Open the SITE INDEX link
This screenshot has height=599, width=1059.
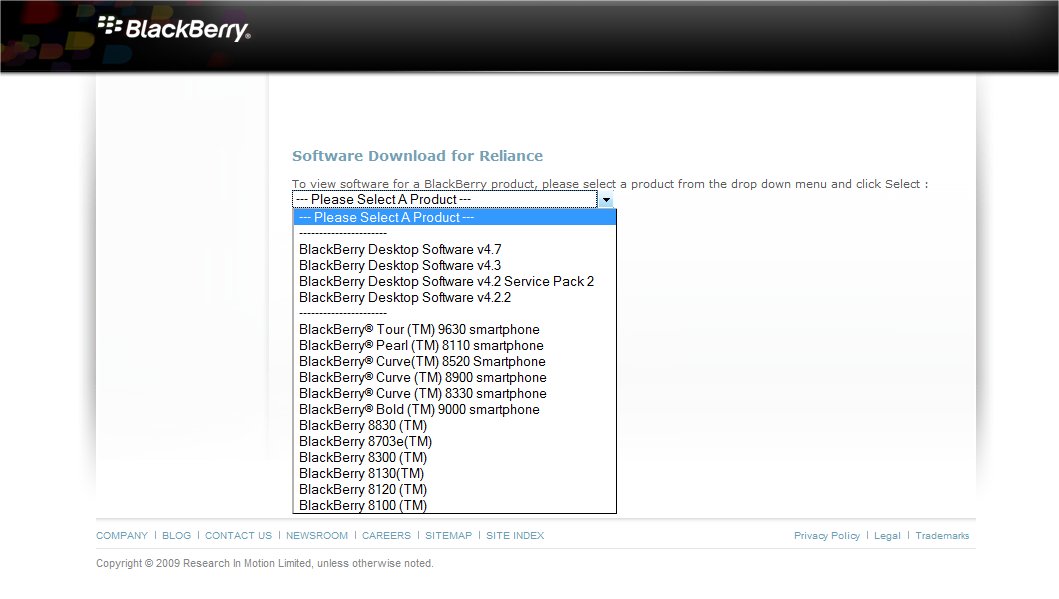[x=515, y=536]
